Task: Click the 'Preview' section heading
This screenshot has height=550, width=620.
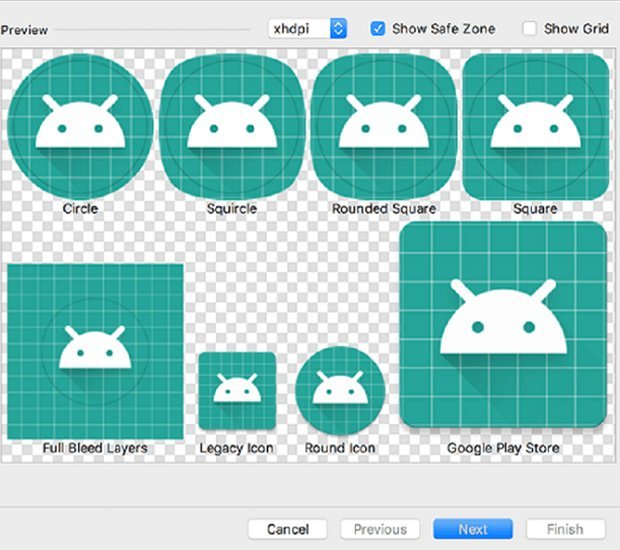Action: (x=24, y=30)
